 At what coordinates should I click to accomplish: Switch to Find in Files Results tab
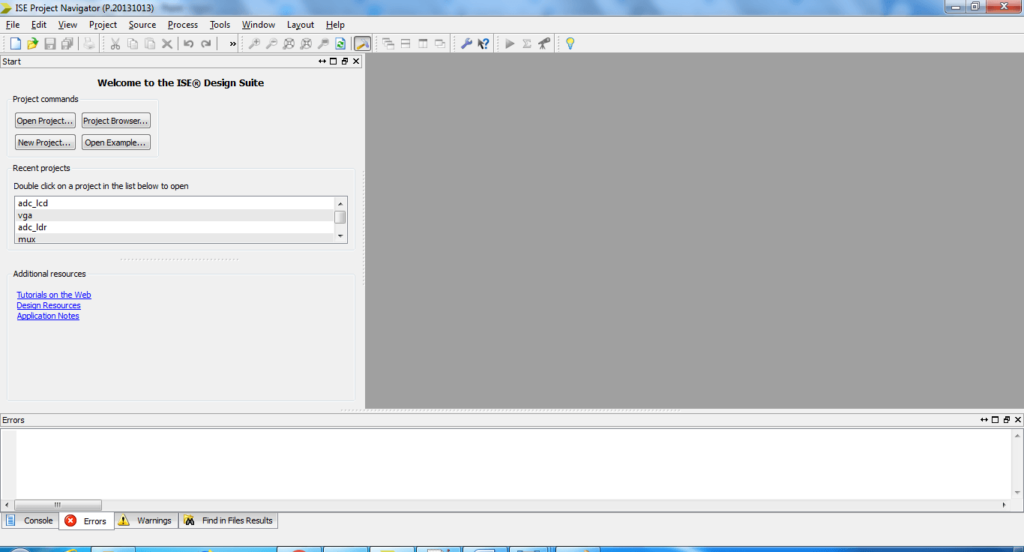[x=229, y=521]
